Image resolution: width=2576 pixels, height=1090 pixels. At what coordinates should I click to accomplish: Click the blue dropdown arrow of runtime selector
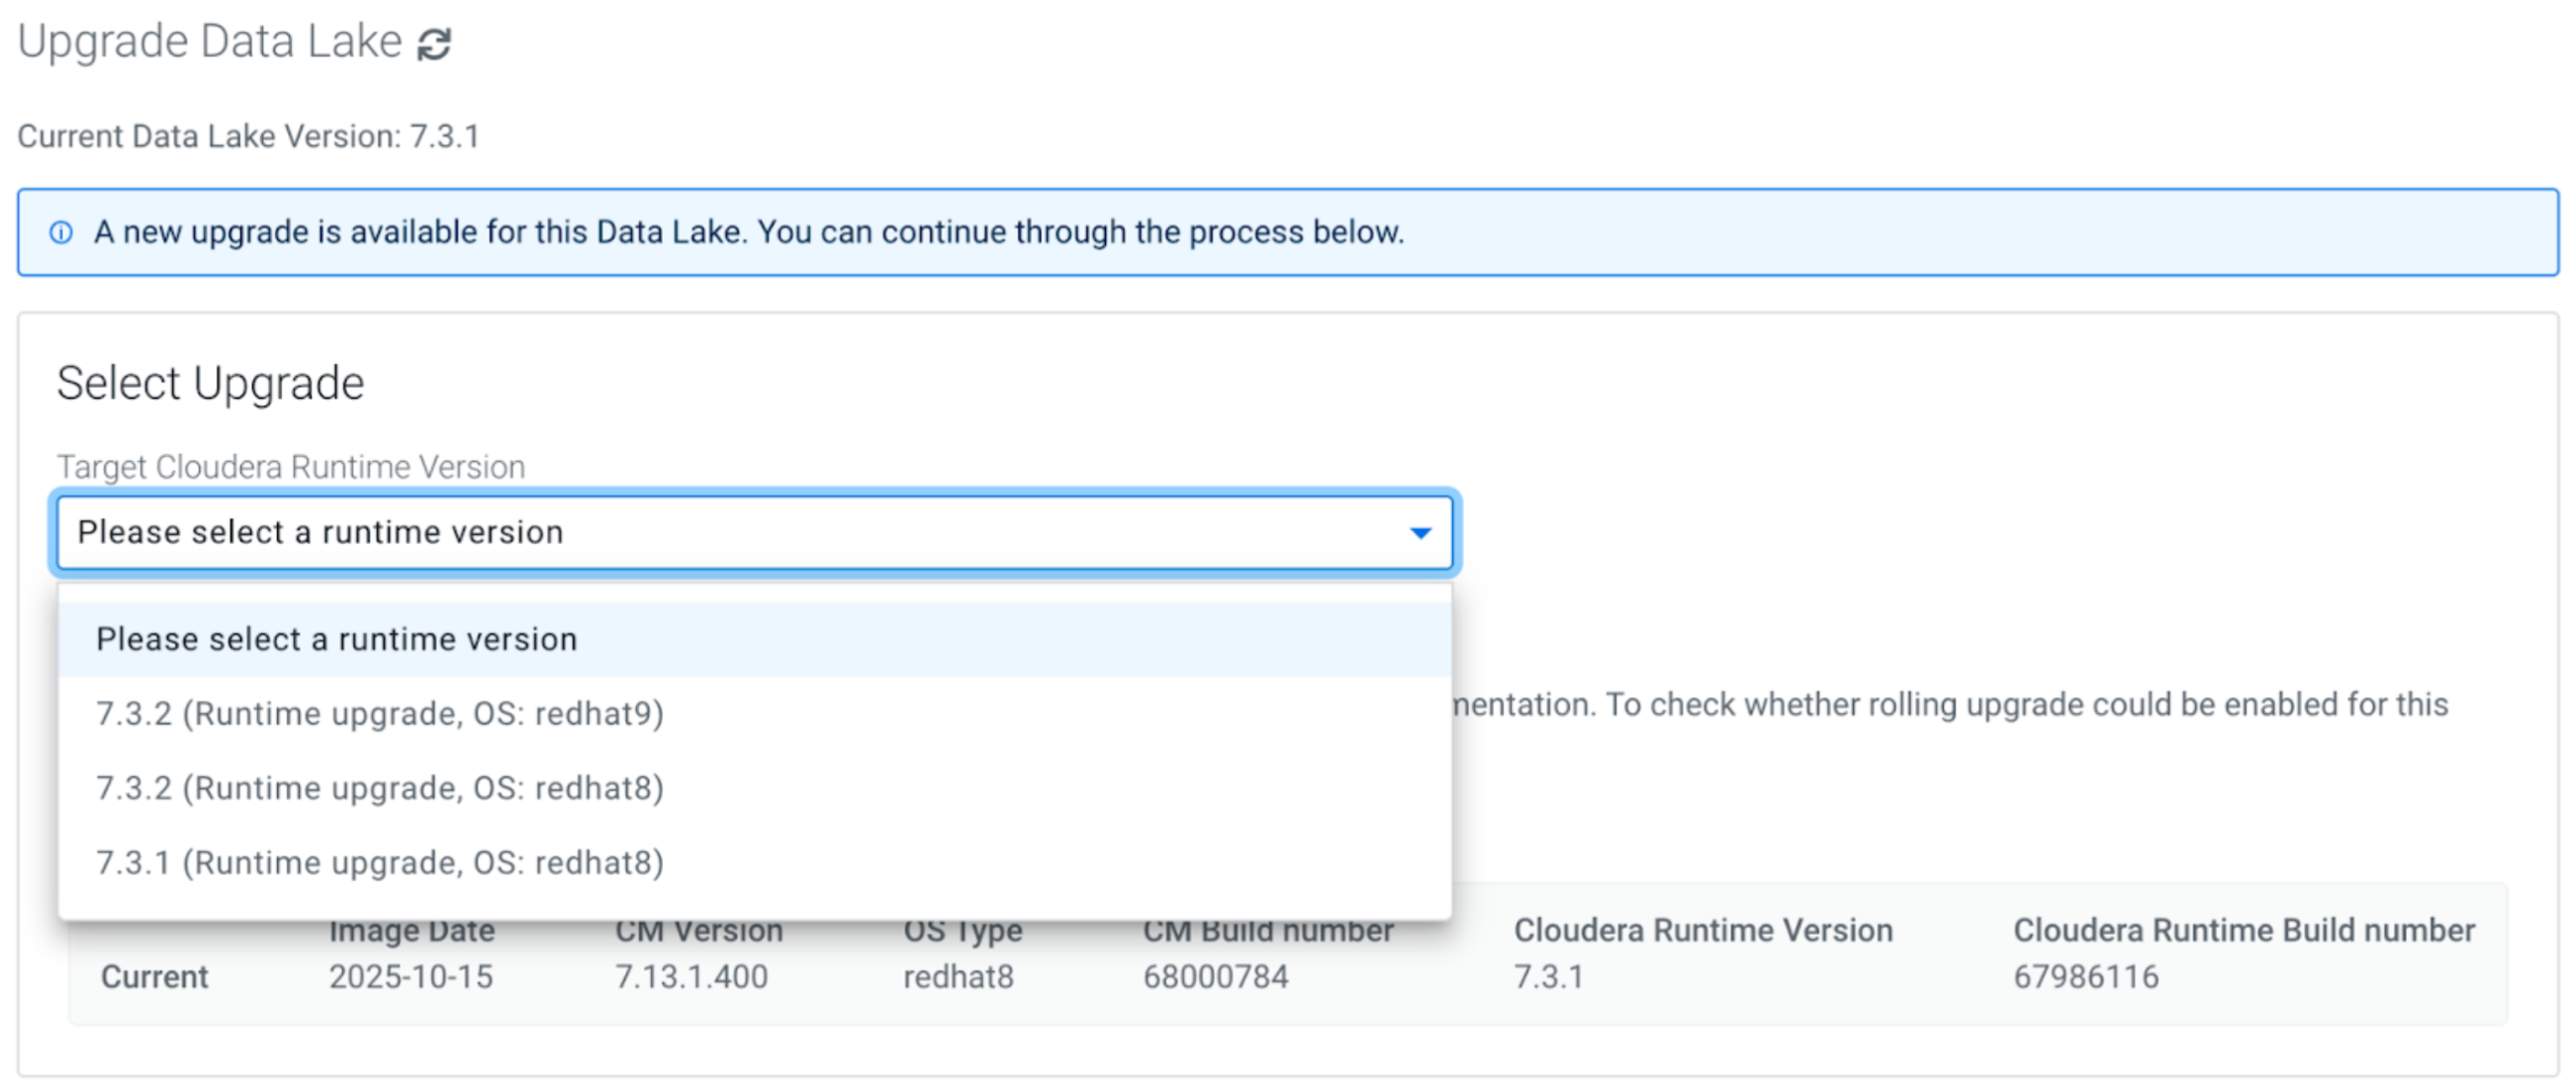1419,533
